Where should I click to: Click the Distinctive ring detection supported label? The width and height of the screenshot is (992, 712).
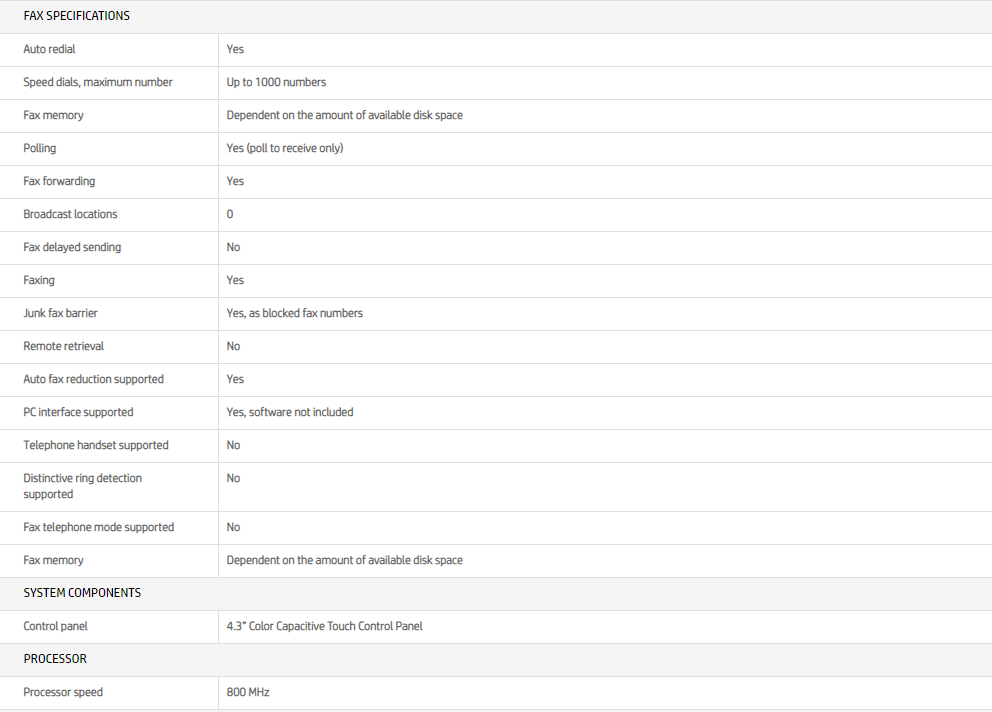click(82, 486)
